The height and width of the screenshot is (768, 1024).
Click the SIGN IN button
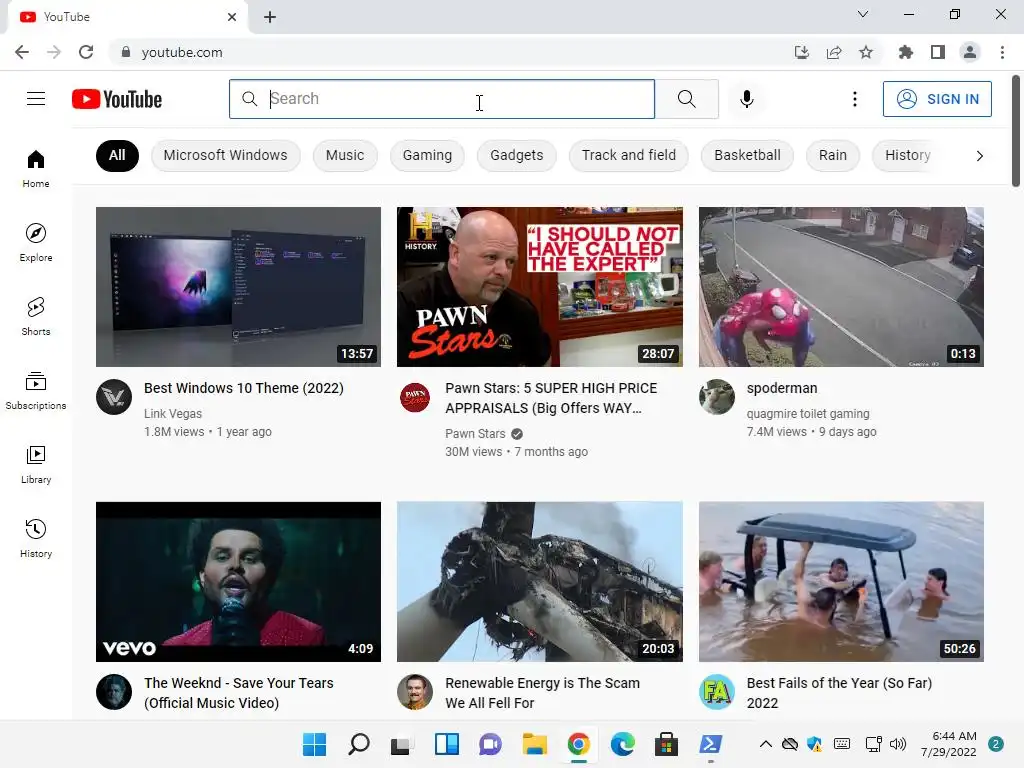click(937, 99)
